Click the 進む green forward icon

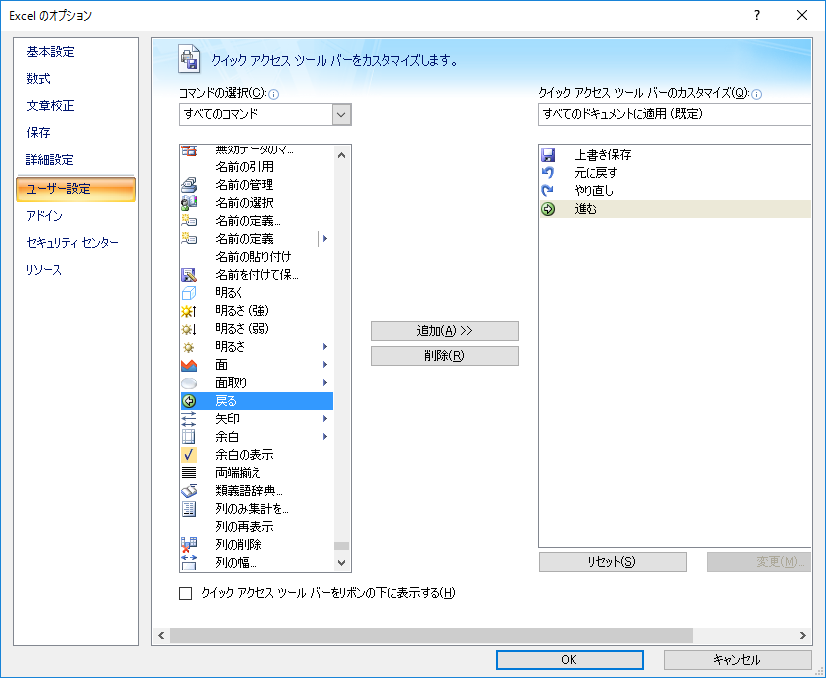pyautogui.click(x=548, y=209)
